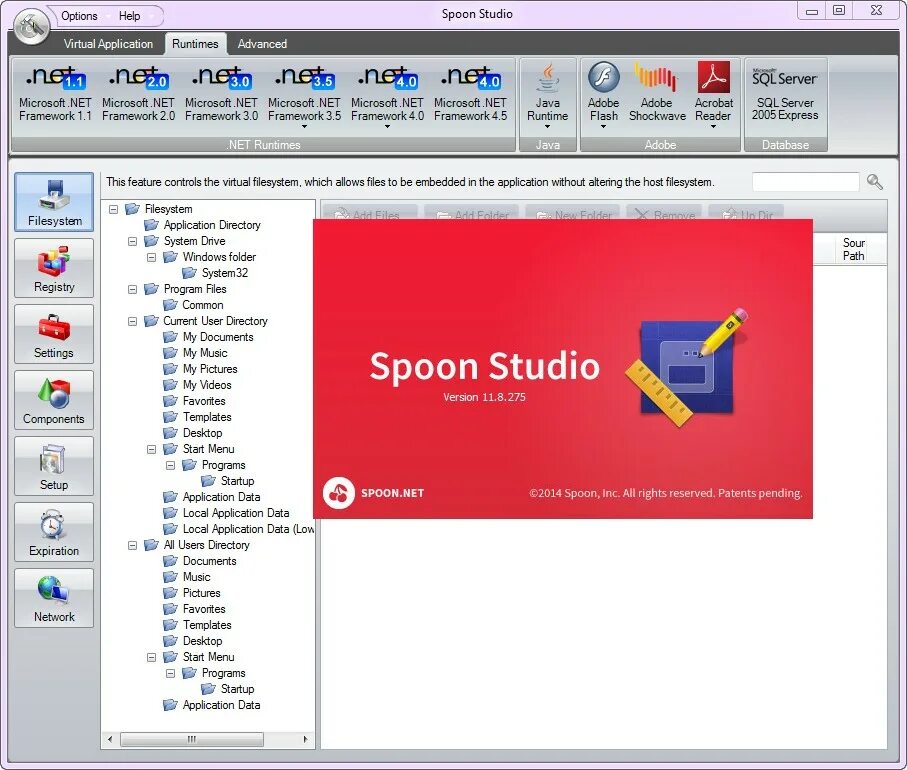Collapse Start Menu under Current User Directory

(152, 450)
